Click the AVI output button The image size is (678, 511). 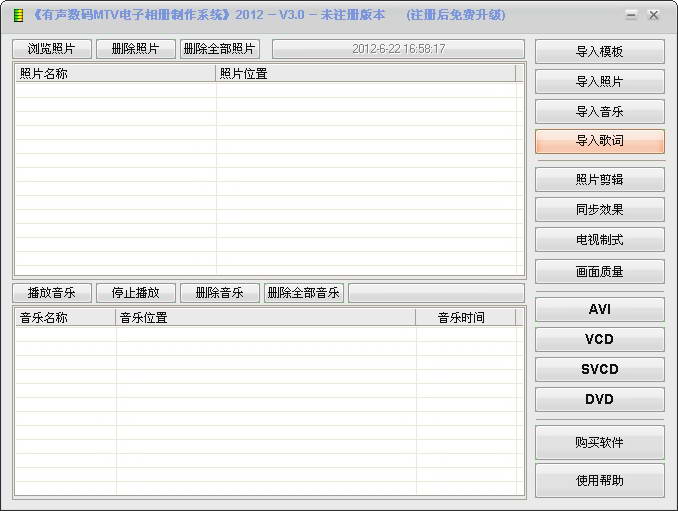(x=600, y=309)
